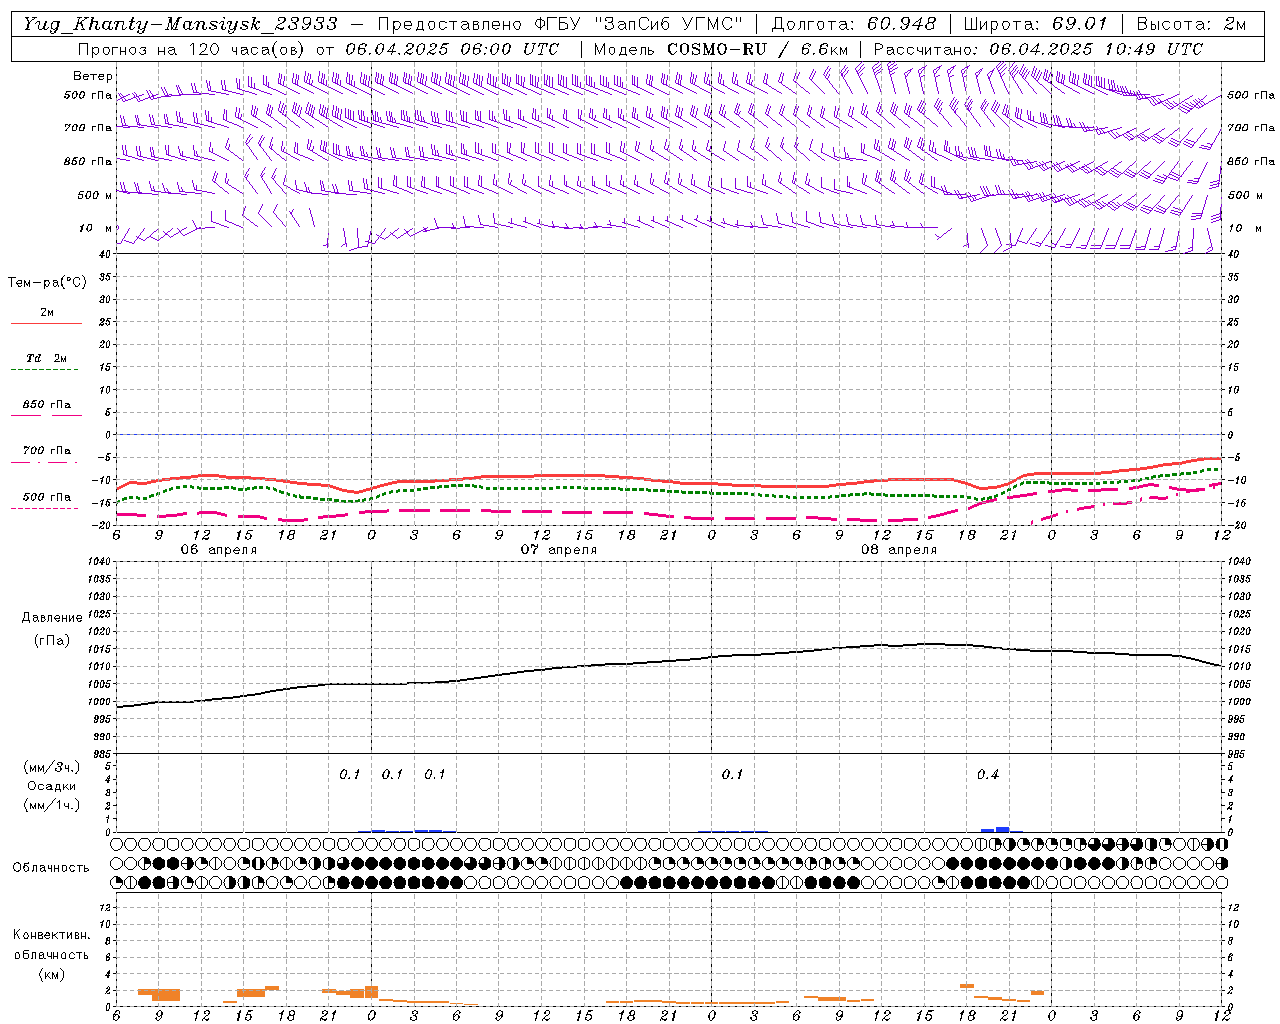This screenshot has height=1024, width=1280.
Task: Click the blue zero-degree line in temperature chart
Action: pyautogui.click(x=670, y=434)
